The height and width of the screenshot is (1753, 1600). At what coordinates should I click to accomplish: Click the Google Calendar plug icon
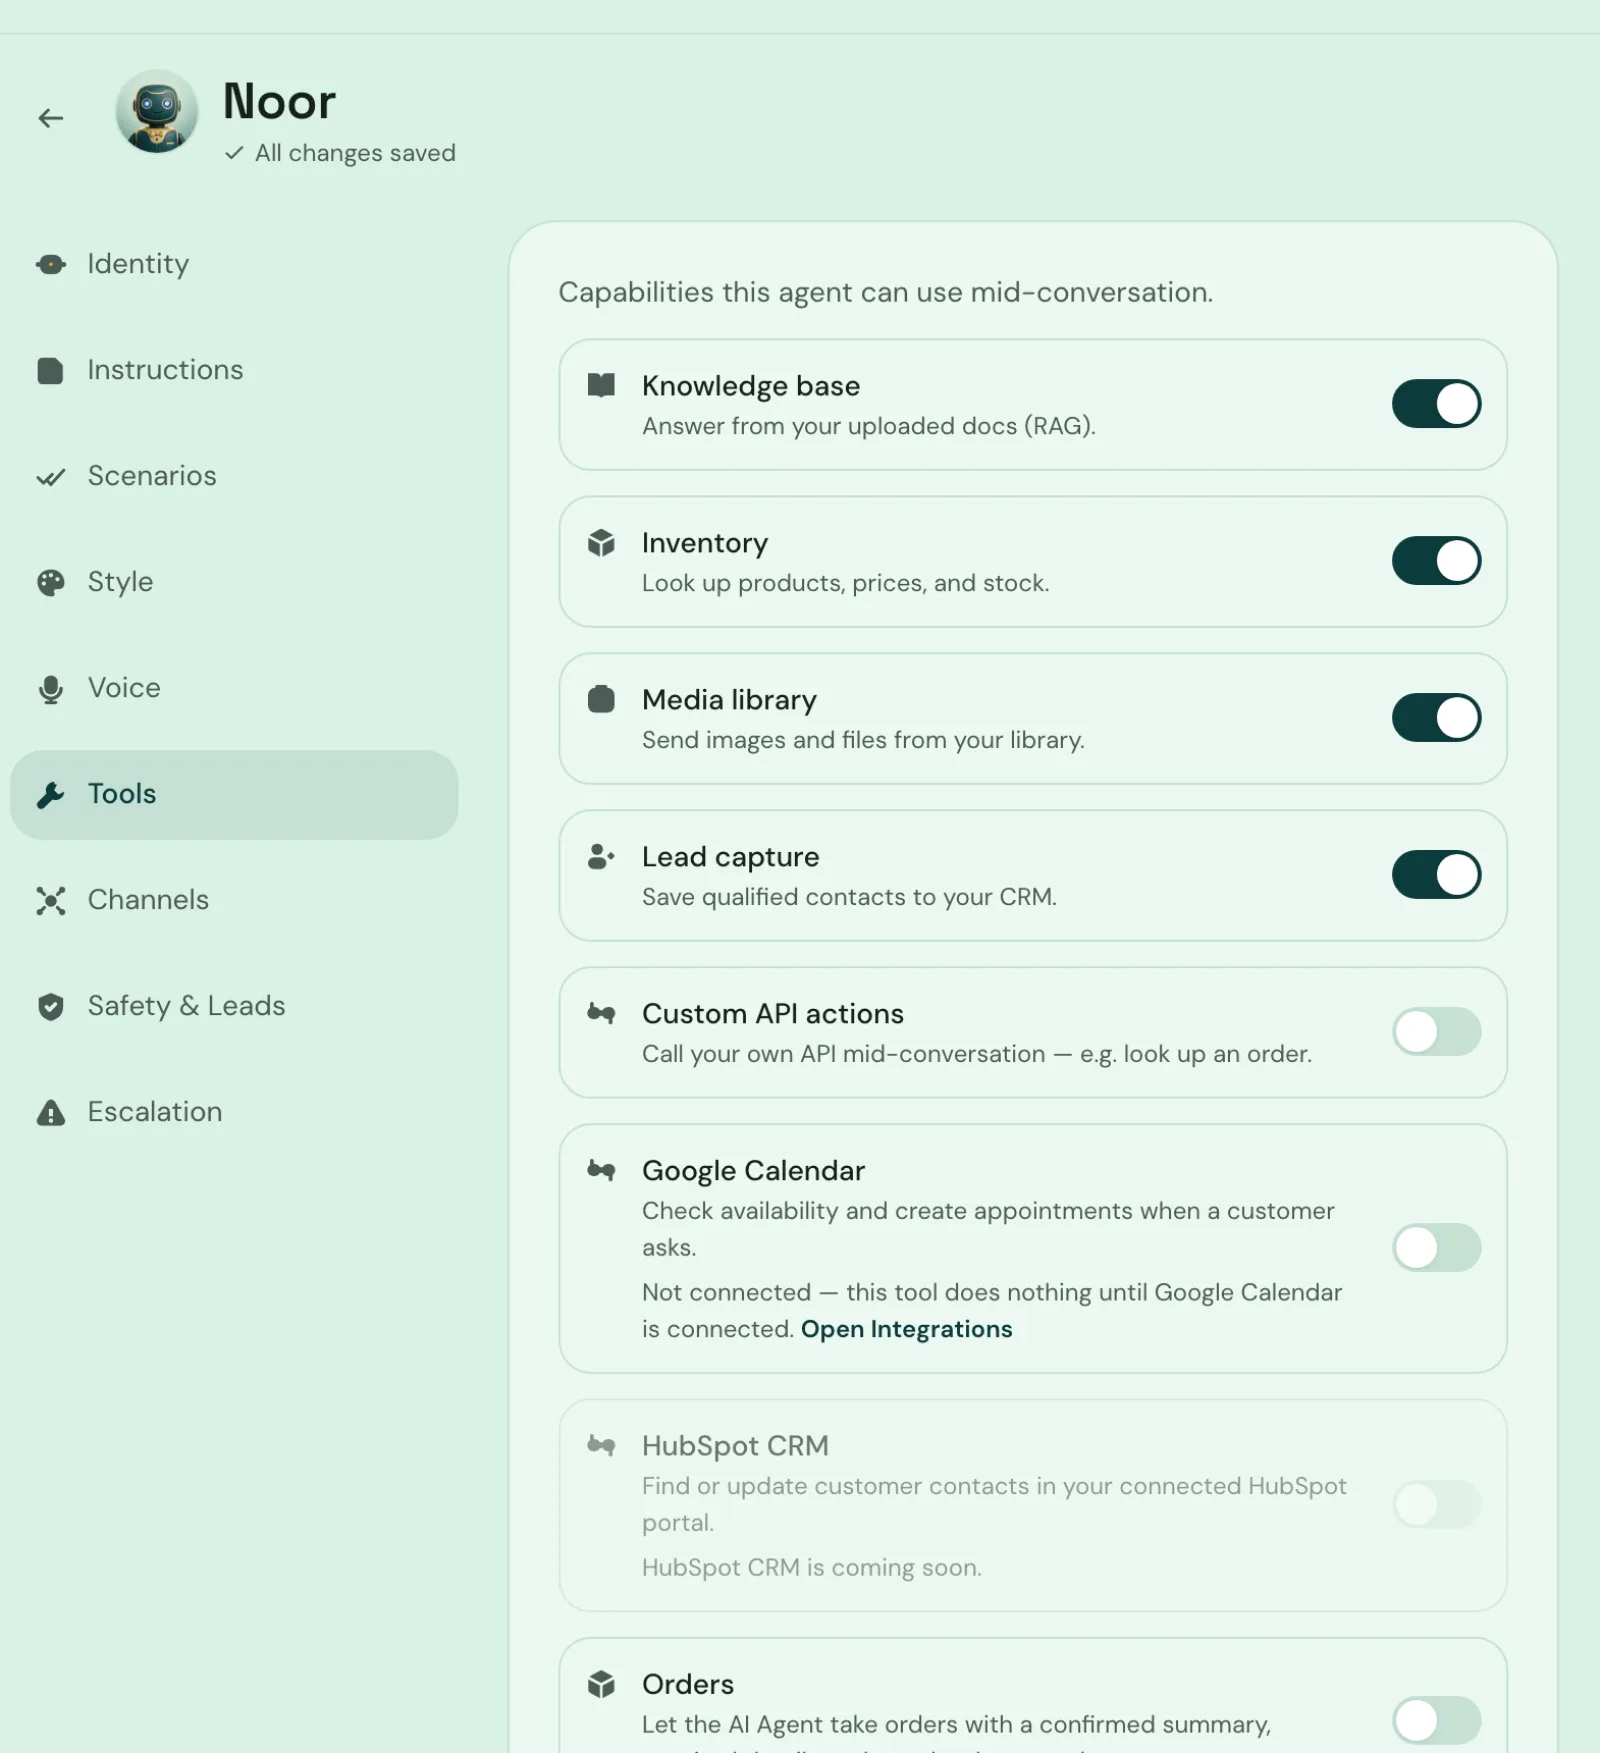click(x=601, y=1170)
